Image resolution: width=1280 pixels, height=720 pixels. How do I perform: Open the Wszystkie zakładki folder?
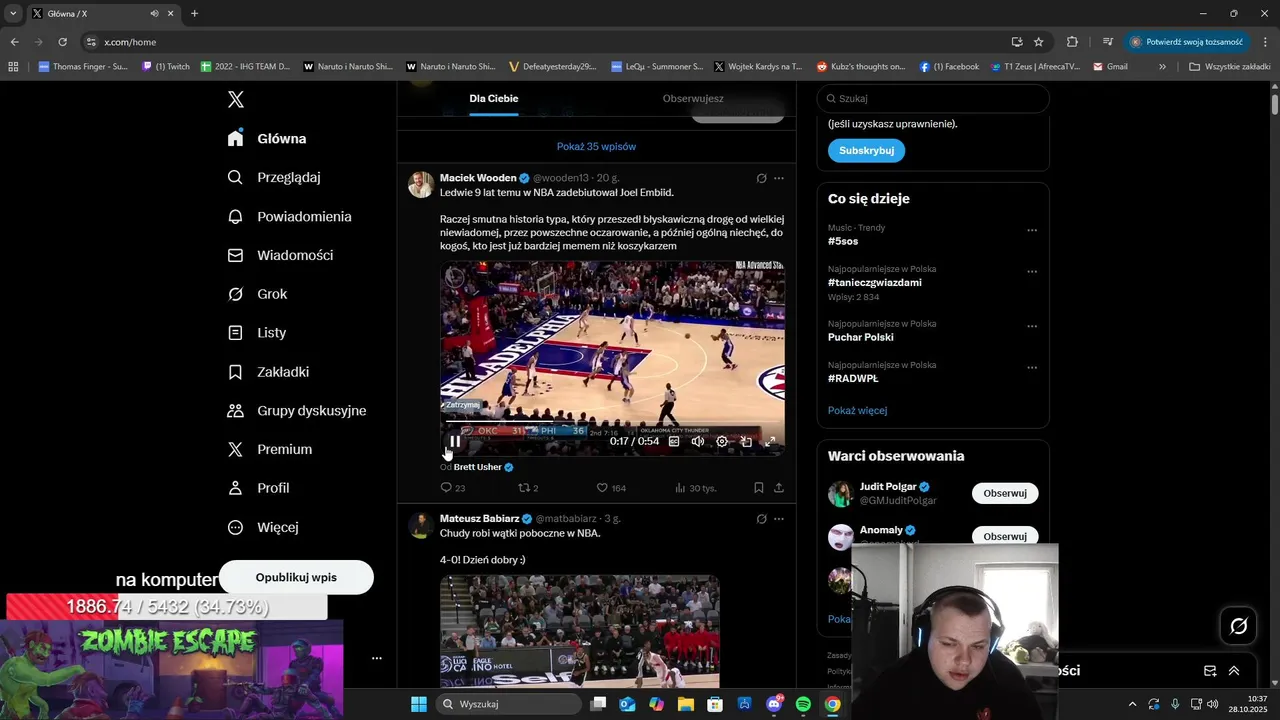point(1230,67)
